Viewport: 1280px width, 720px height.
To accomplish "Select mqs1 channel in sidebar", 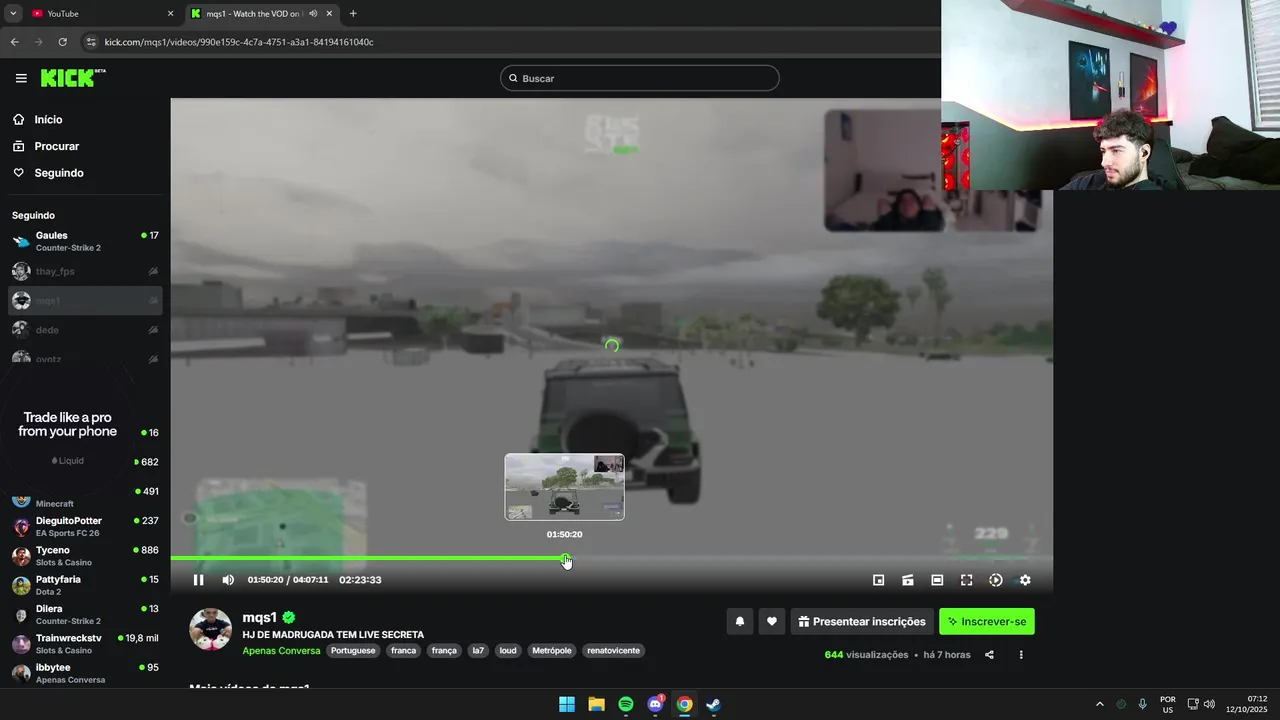I will pyautogui.click(x=85, y=300).
